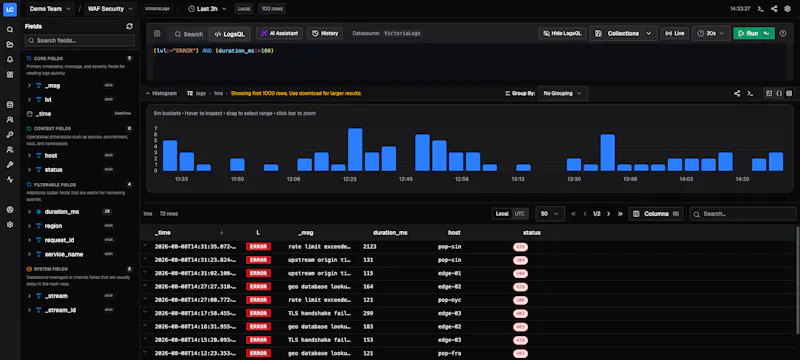The height and width of the screenshot is (360, 800).
Task: Open the No Grouping dropdown
Action: click(x=563, y=93)
